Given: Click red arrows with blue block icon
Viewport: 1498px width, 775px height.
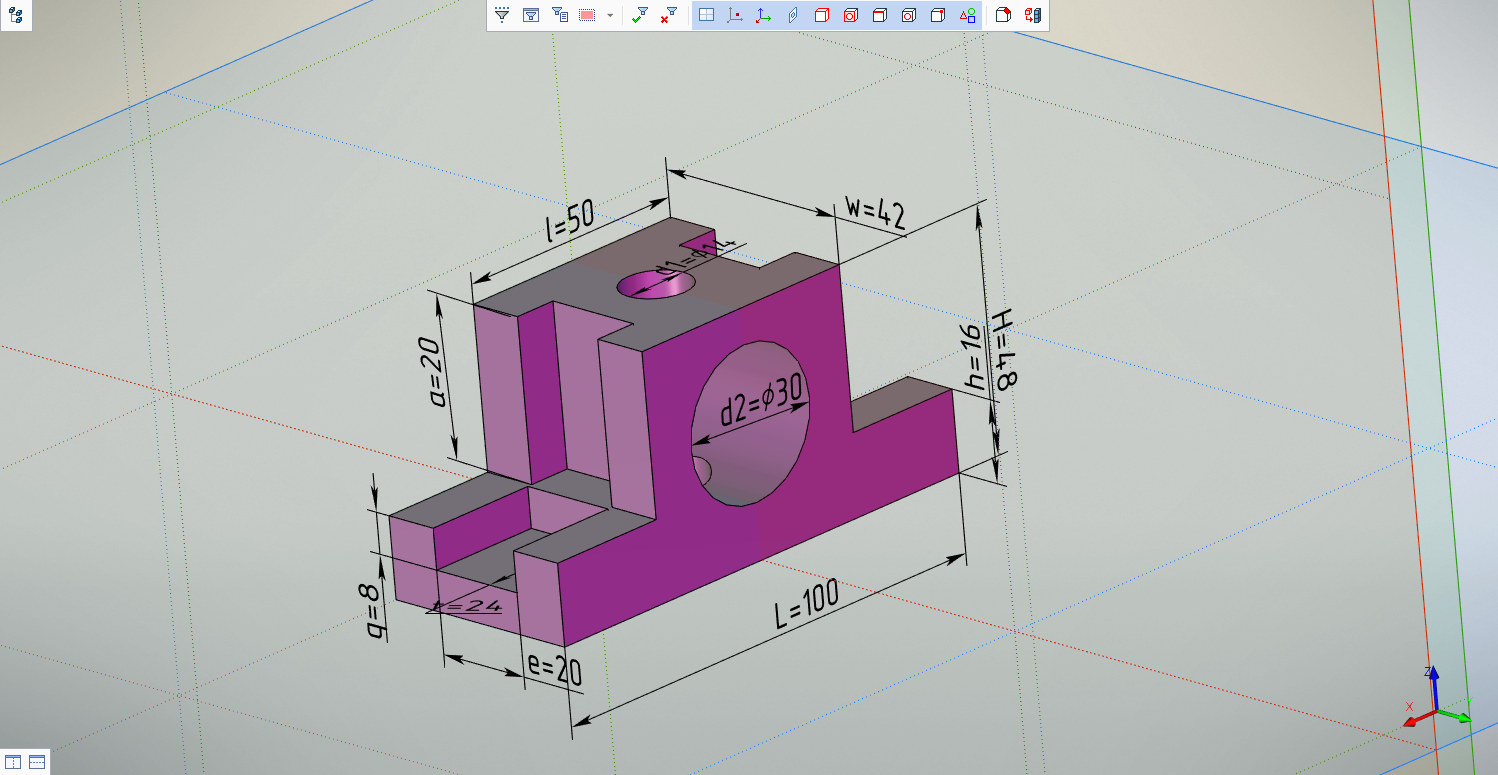Looking at the screenshot, I should 1033,15.
